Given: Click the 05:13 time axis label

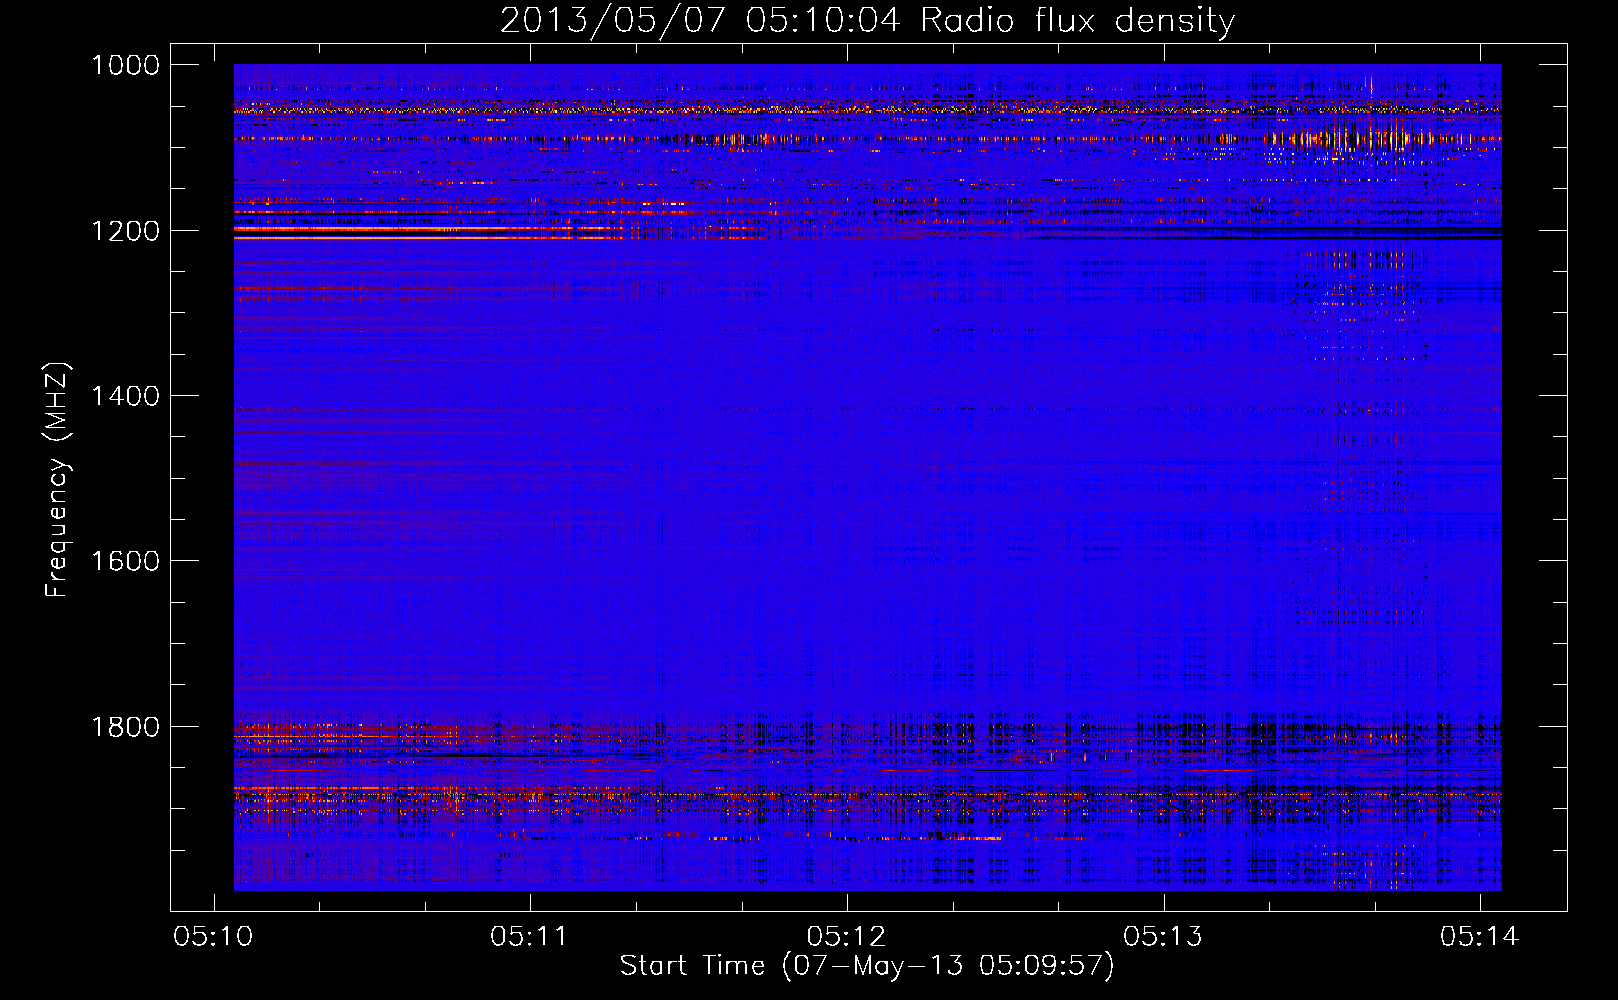Looking at the screenshot, I should pos(1163,937).
